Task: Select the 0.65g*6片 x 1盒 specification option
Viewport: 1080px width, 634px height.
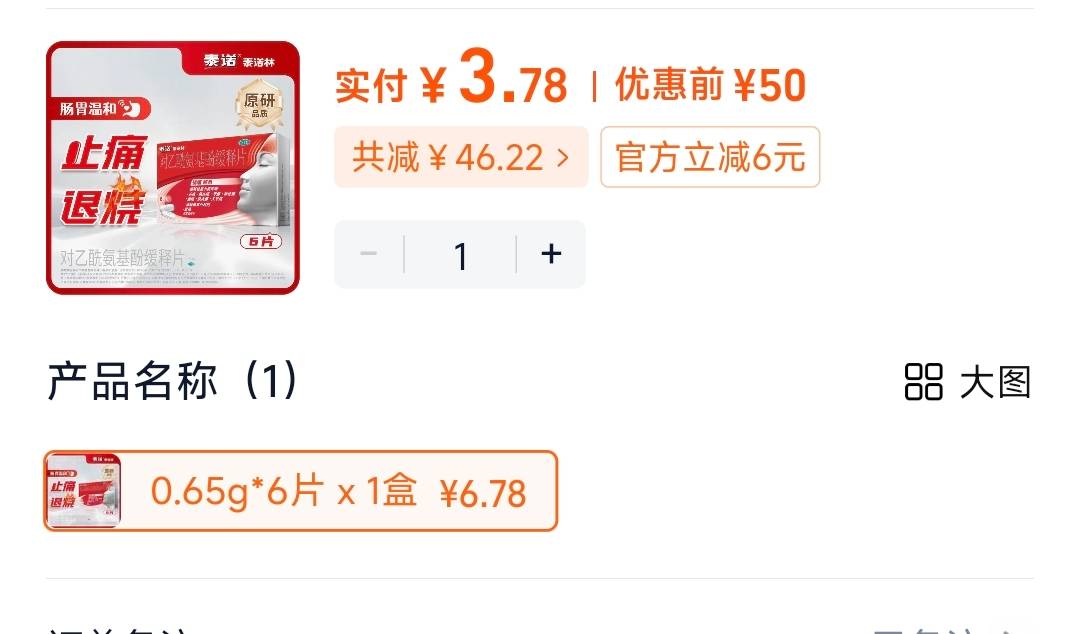Action: (x=300, y=491)
